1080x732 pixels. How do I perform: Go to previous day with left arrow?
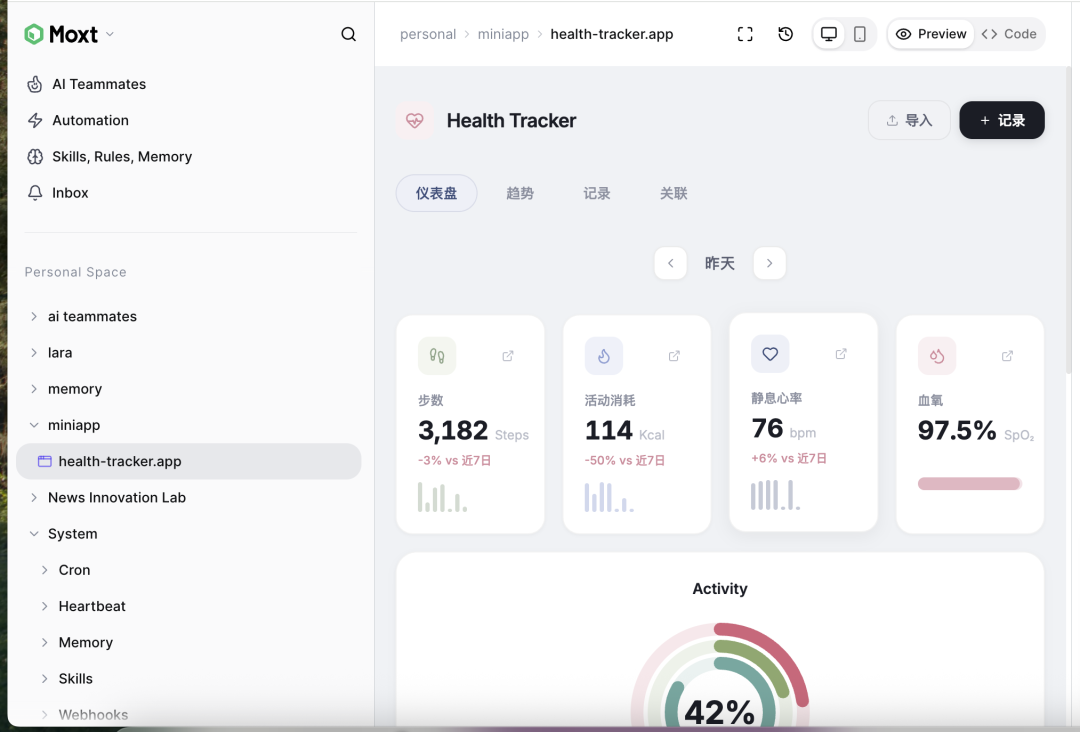(x=670, y=263)
